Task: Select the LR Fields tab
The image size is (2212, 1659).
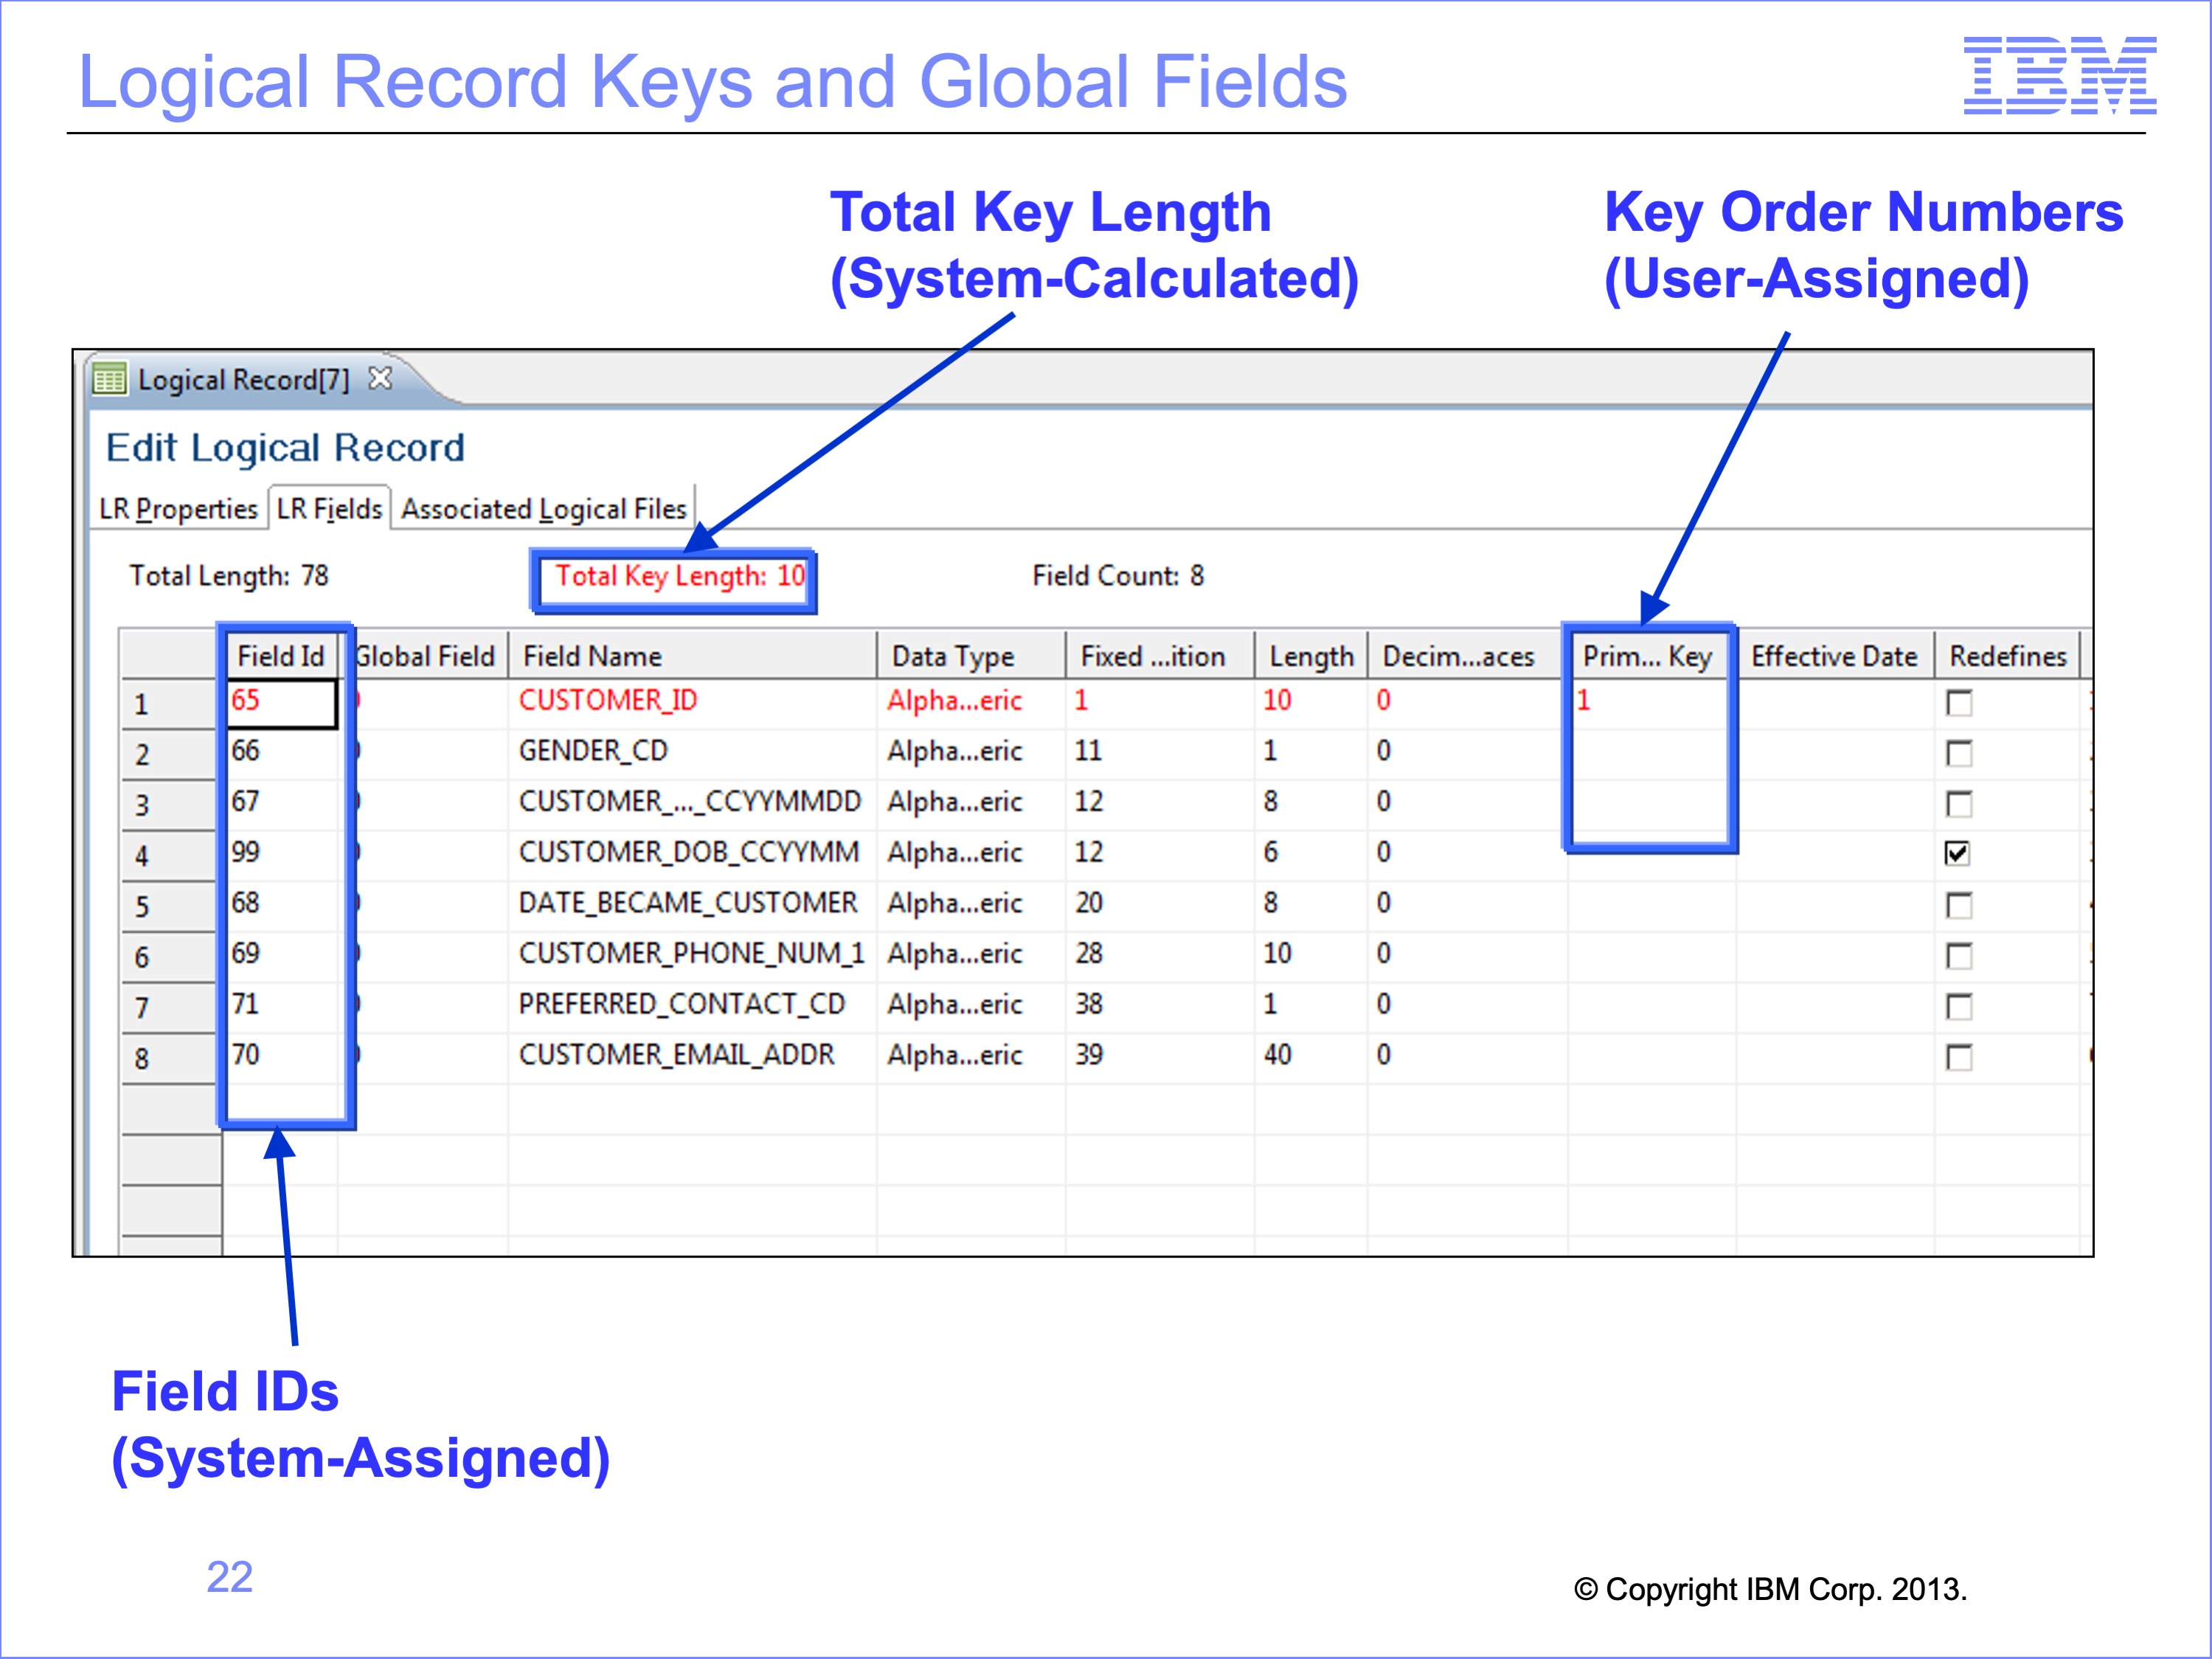Action: point(329,509)
